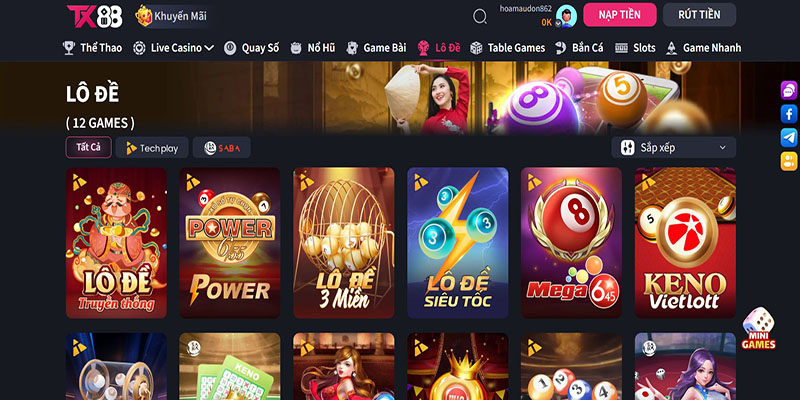Expand the Live Casino dropdown menu
The image size is (800, 400).
(x=173, y=48)
